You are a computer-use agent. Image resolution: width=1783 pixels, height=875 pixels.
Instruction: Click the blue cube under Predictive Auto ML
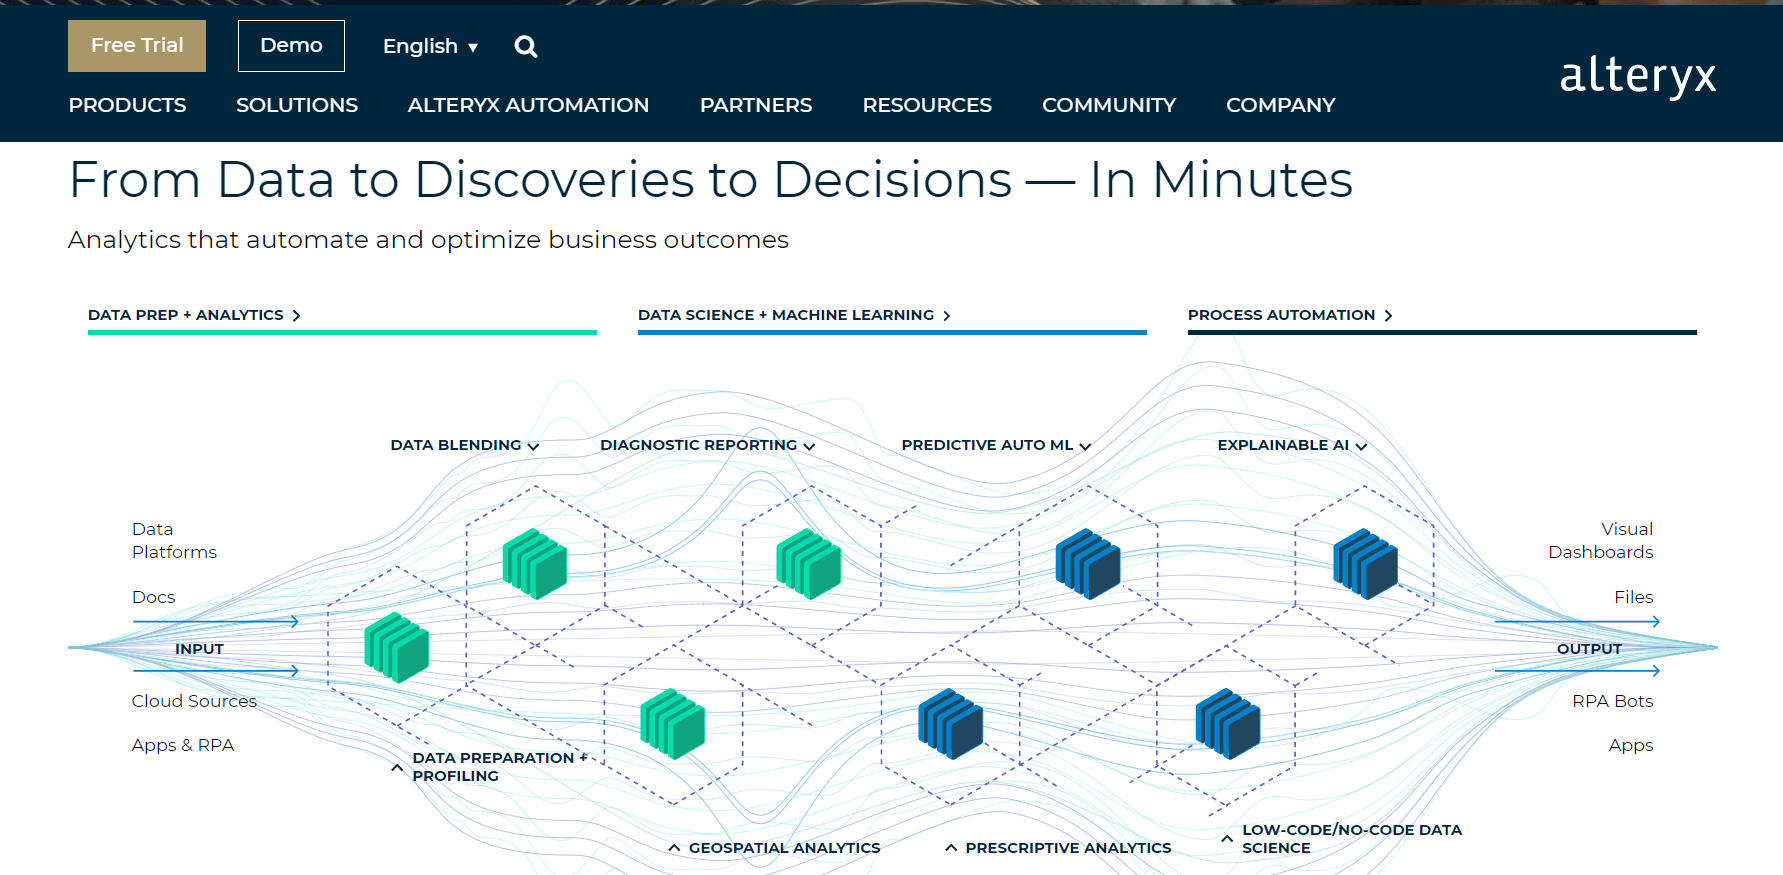(1087, 564)
